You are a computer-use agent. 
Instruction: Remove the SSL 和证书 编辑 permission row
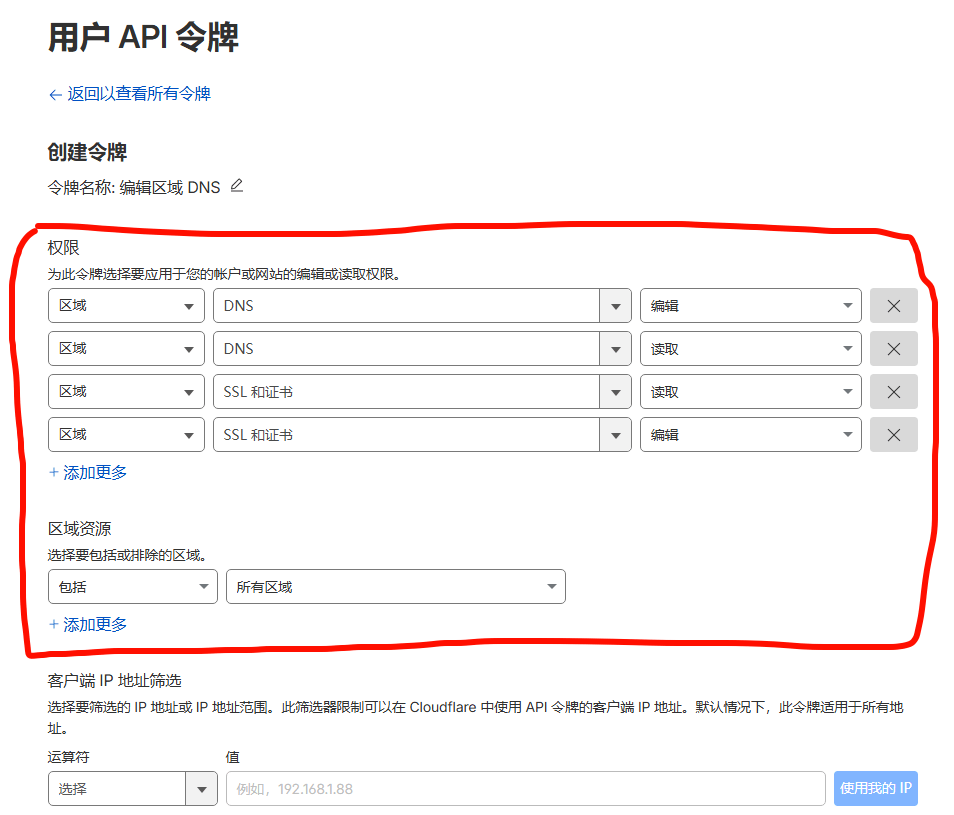click(893, 434)
